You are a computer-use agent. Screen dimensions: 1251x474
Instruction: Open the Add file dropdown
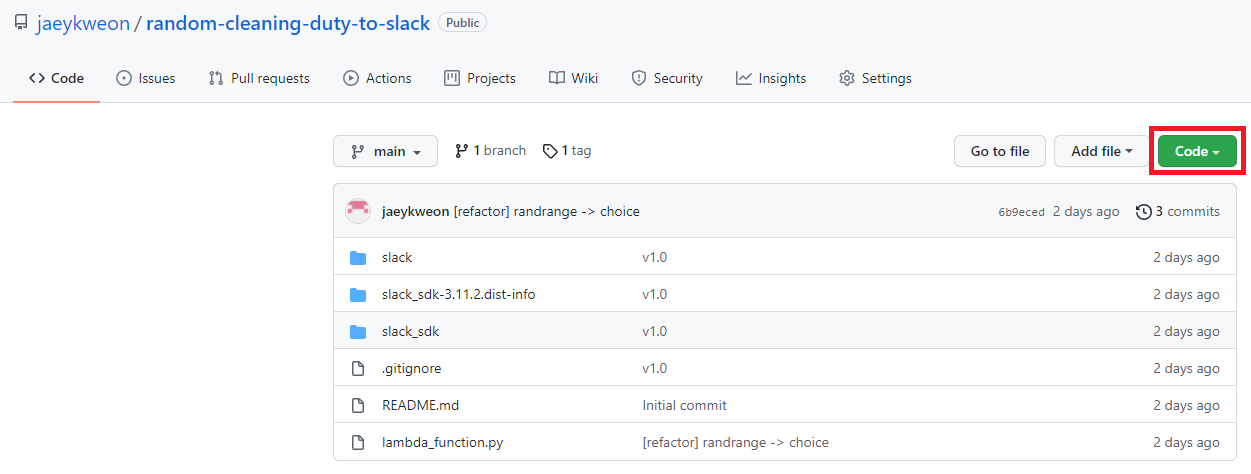tap(1101, 152)
